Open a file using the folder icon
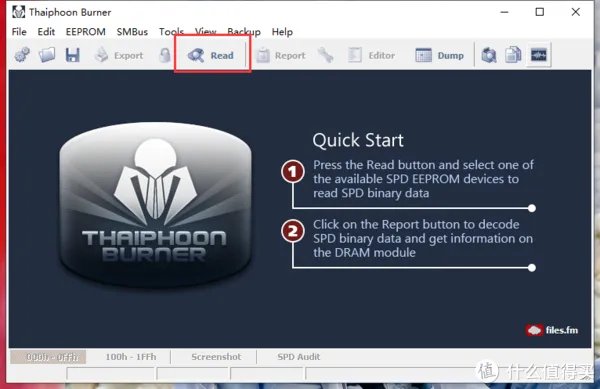The height and width of the screenshot is (389, 600). click(47, 55)
